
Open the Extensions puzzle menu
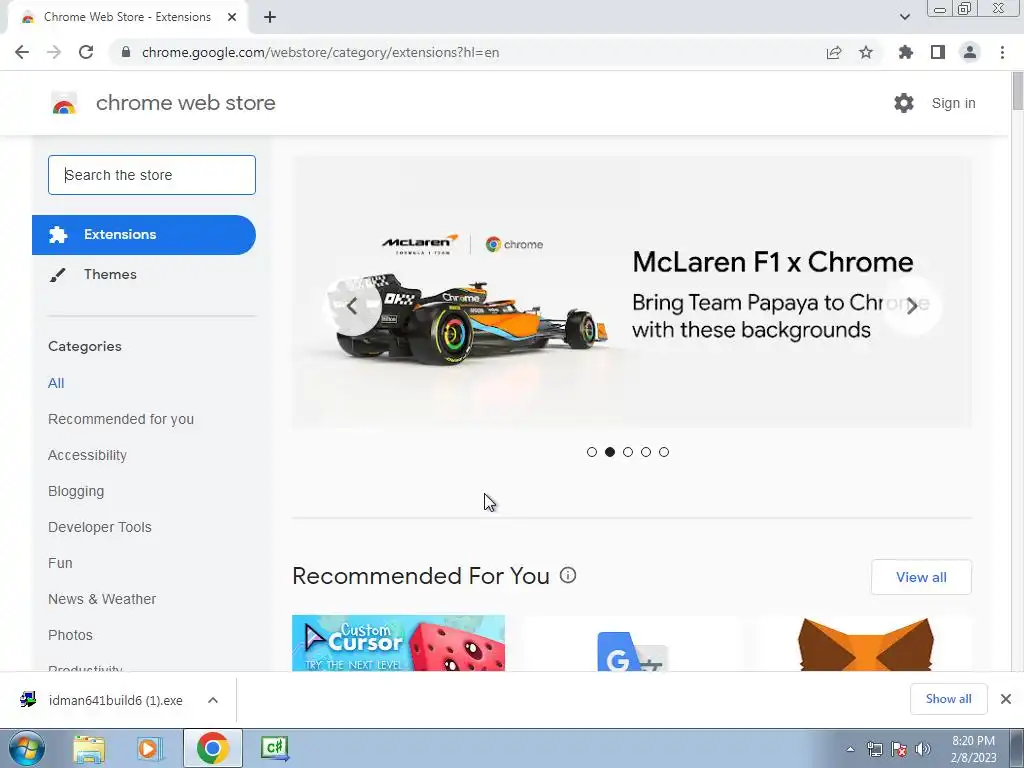905,52
